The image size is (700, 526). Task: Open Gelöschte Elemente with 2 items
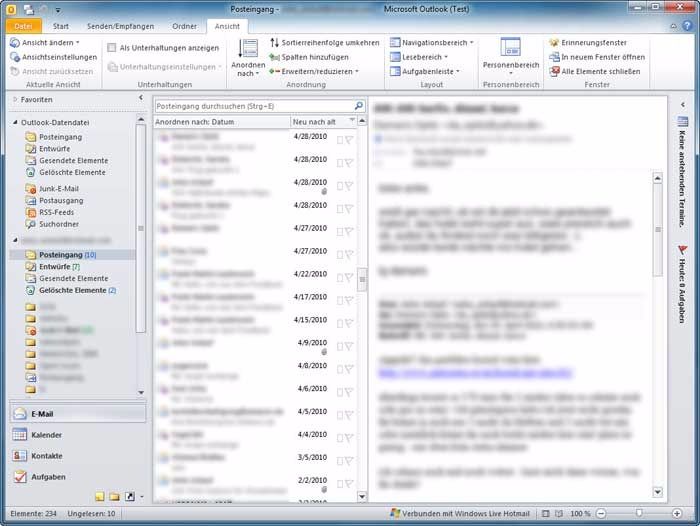[x=71, y=290]
